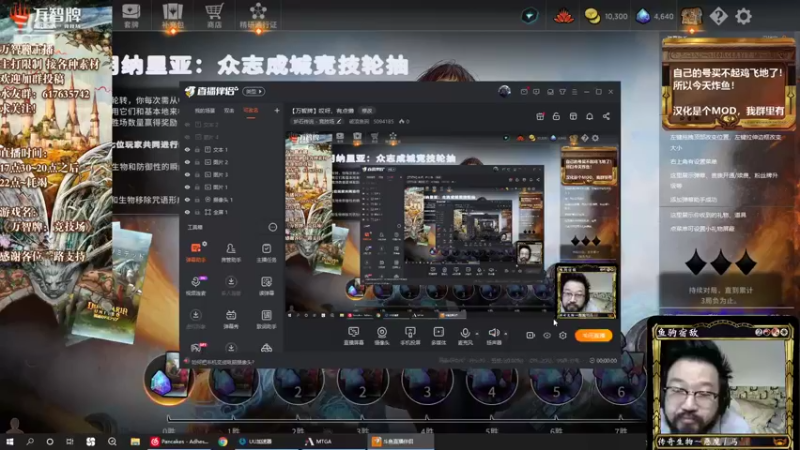Click the record video icon beside the eye icon

pos(530,335)
